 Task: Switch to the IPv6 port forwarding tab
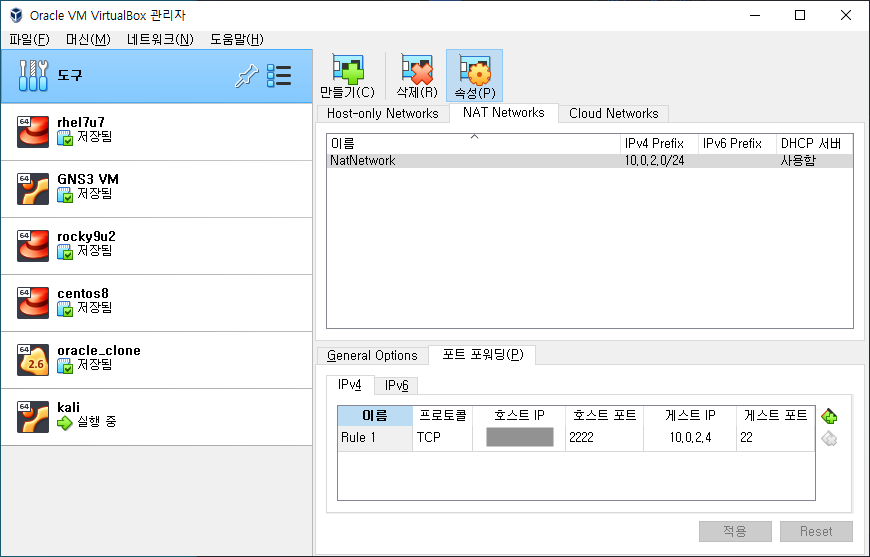point(396,385)
